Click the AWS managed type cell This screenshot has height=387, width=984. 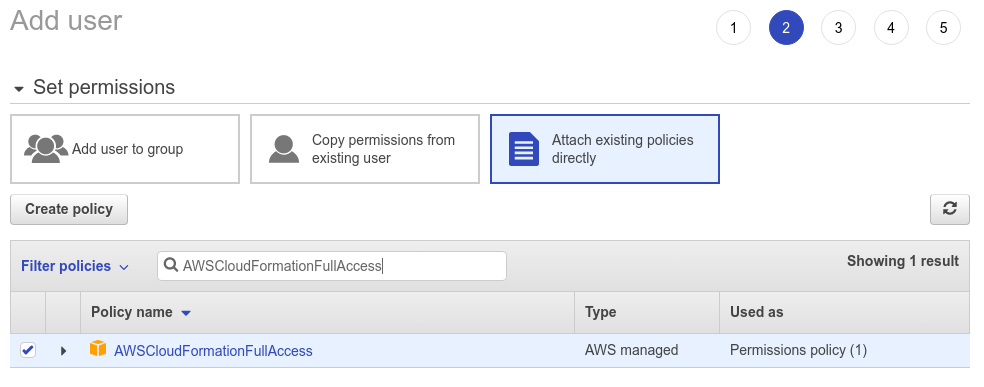(x=631, y=350)
